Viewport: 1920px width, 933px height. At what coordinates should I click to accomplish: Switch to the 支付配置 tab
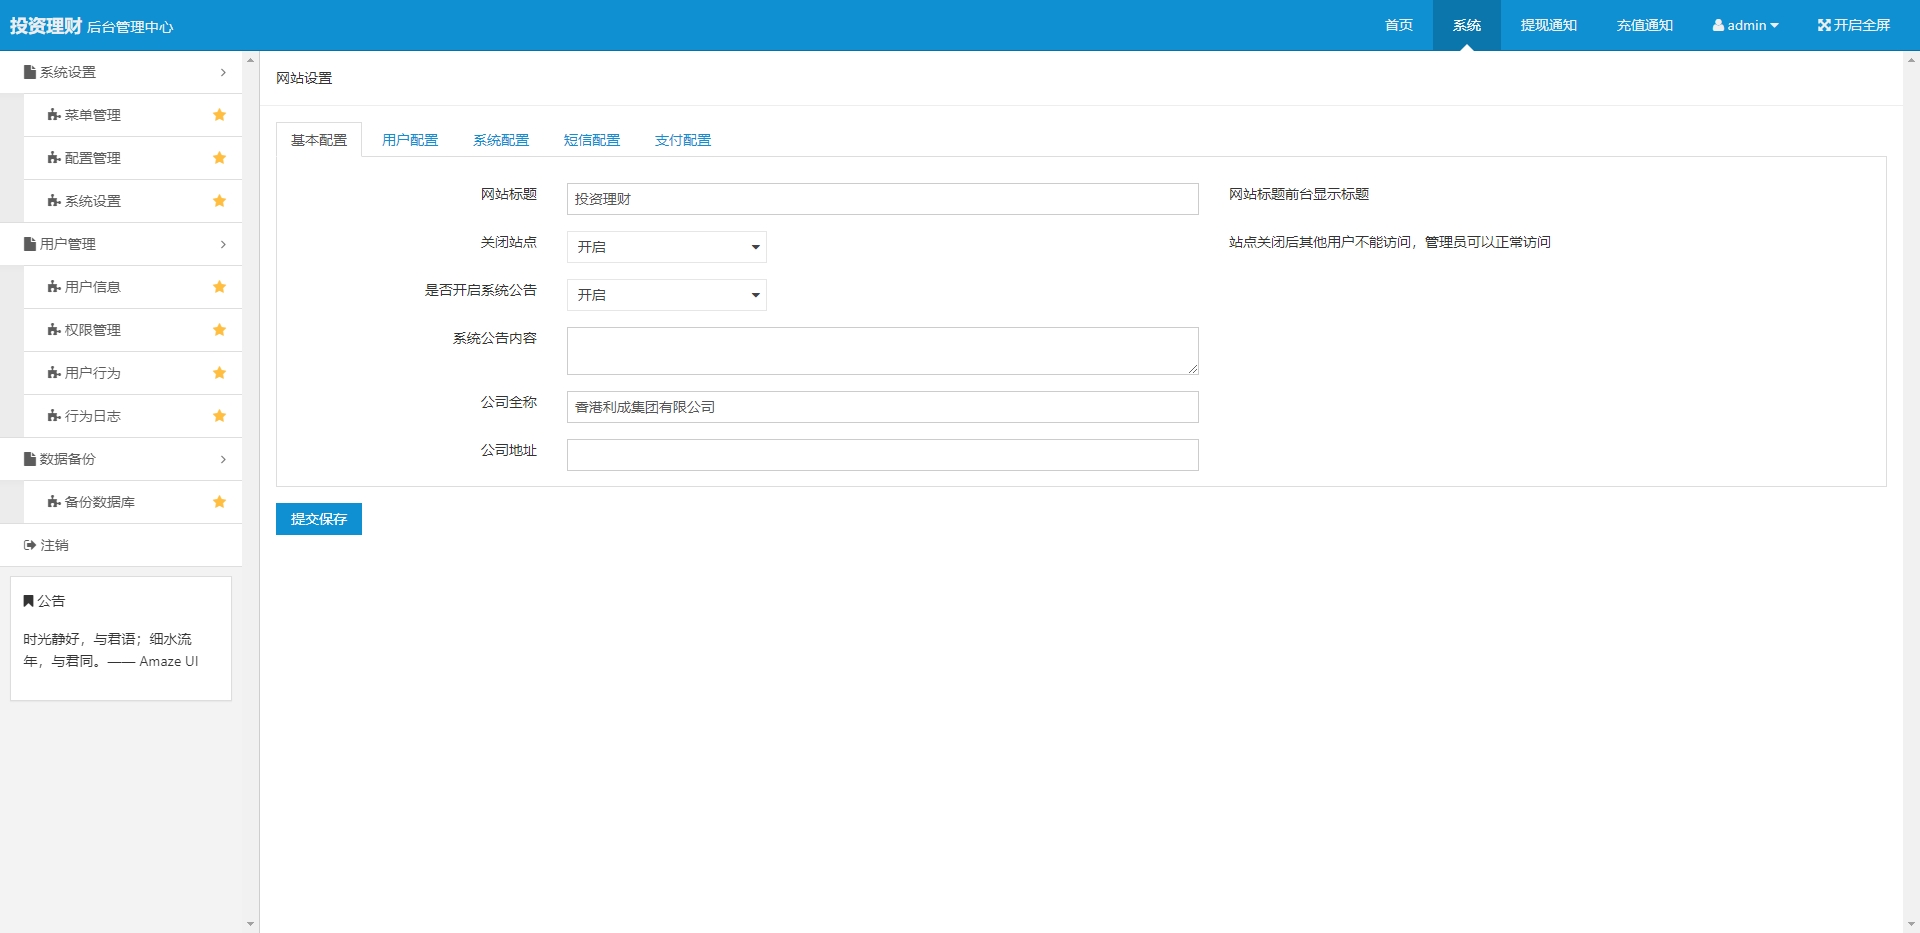click(x=683, y=140)
